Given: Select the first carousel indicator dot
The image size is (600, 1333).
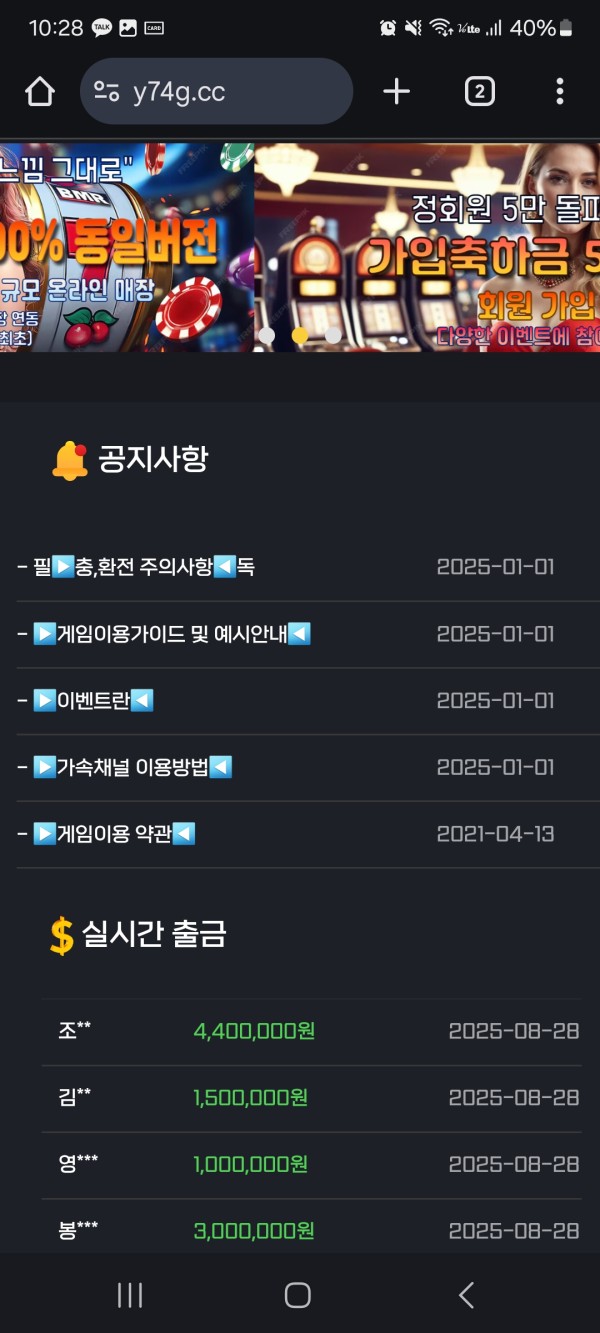Looking at the screenshot, I should pyautogui.click(x=268, y=337).
